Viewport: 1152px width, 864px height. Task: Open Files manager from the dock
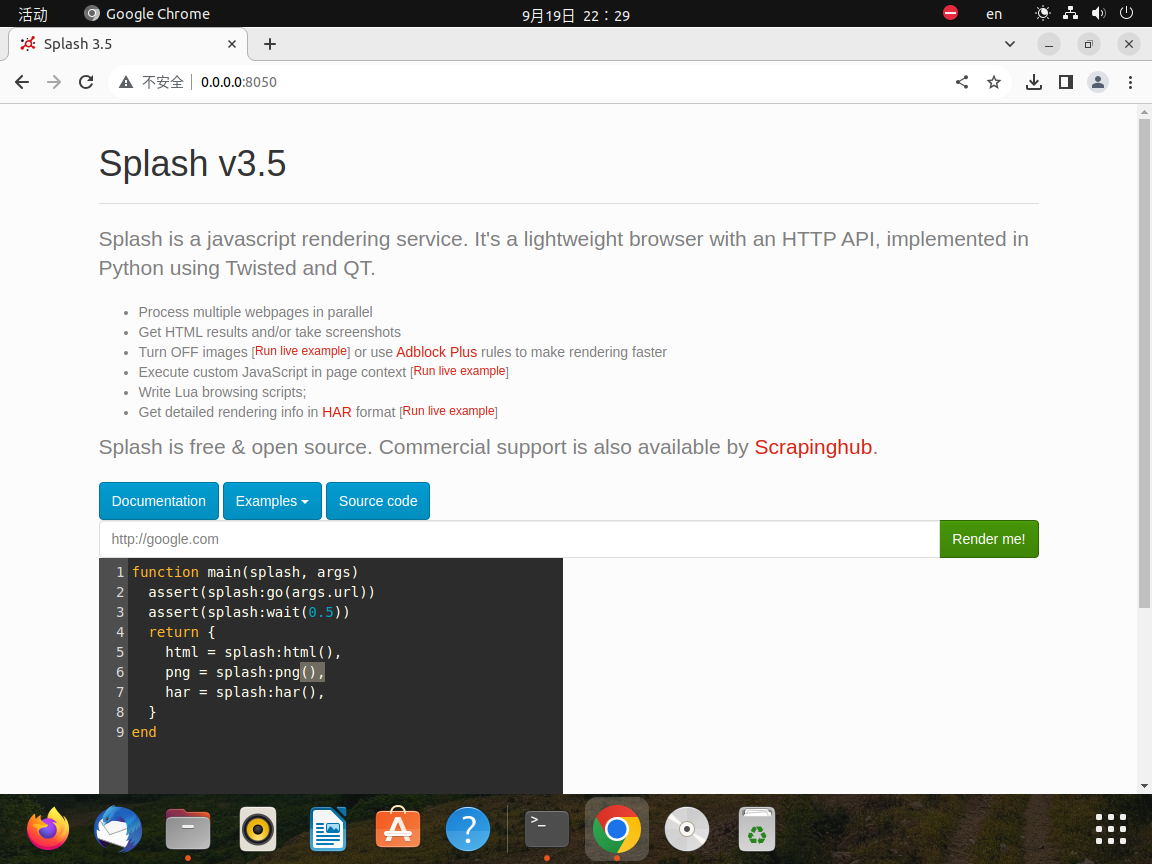click(188, 829)
